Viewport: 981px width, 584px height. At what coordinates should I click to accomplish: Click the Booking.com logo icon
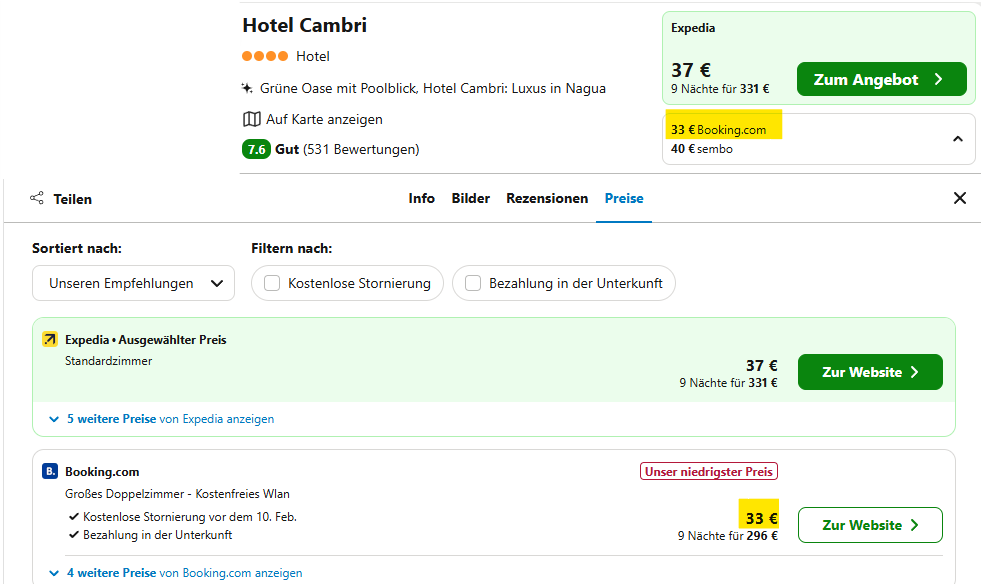50,472
